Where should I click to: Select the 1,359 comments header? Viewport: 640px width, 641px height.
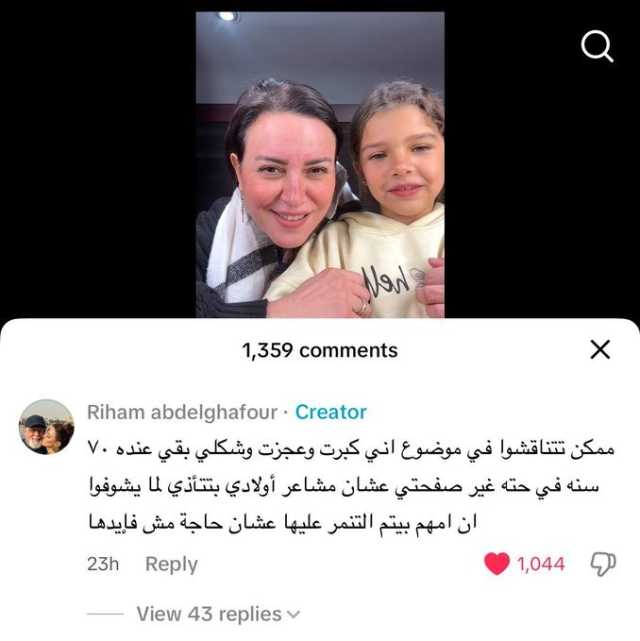tap(320, 350)
